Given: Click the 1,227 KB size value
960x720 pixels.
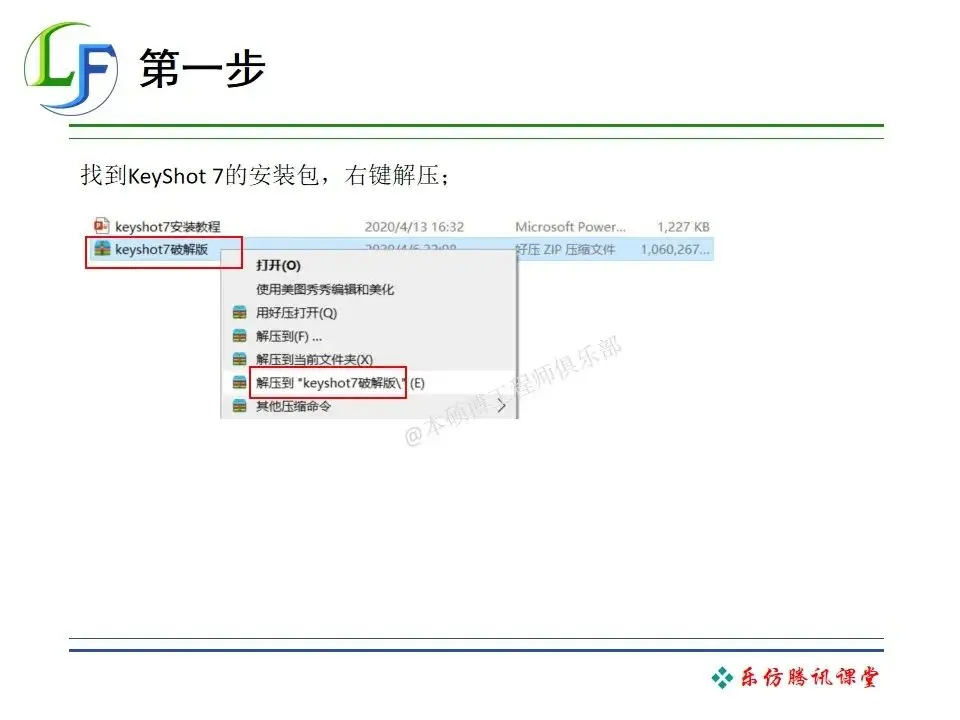Looking at the screenshot, I should pyautogui.click(x=683, y=227).
